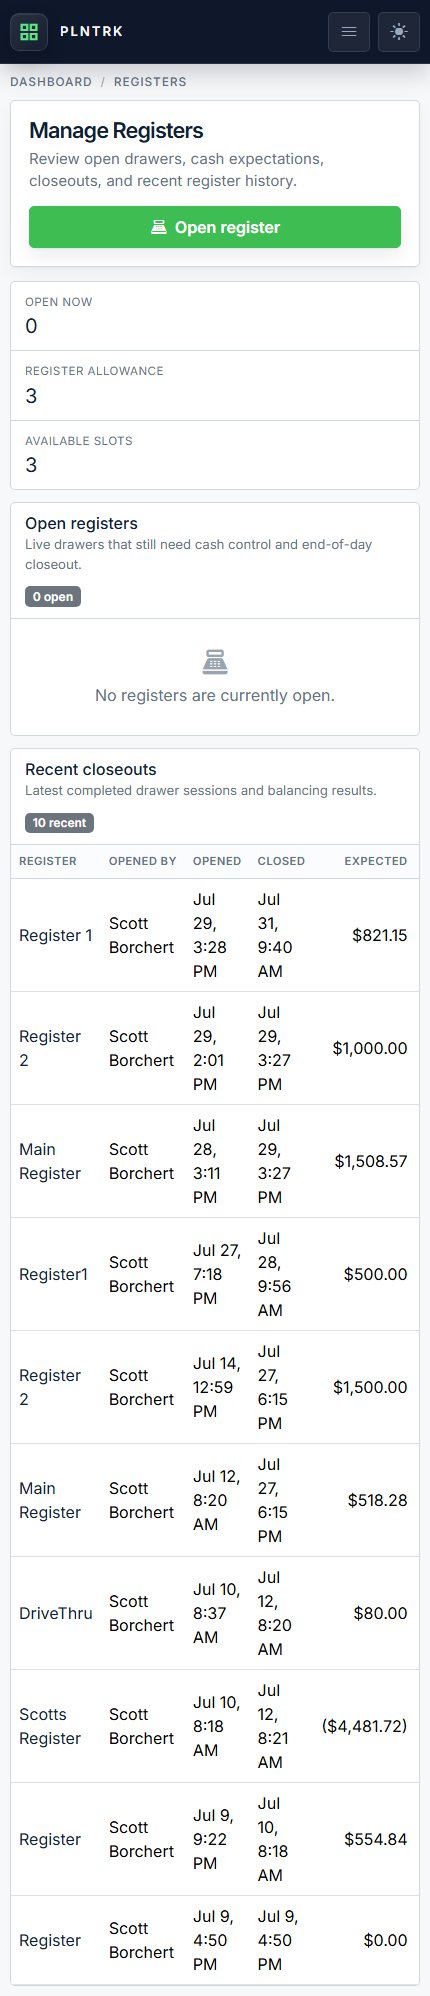Select the Register1 row with $500.00

(215, 1274)
